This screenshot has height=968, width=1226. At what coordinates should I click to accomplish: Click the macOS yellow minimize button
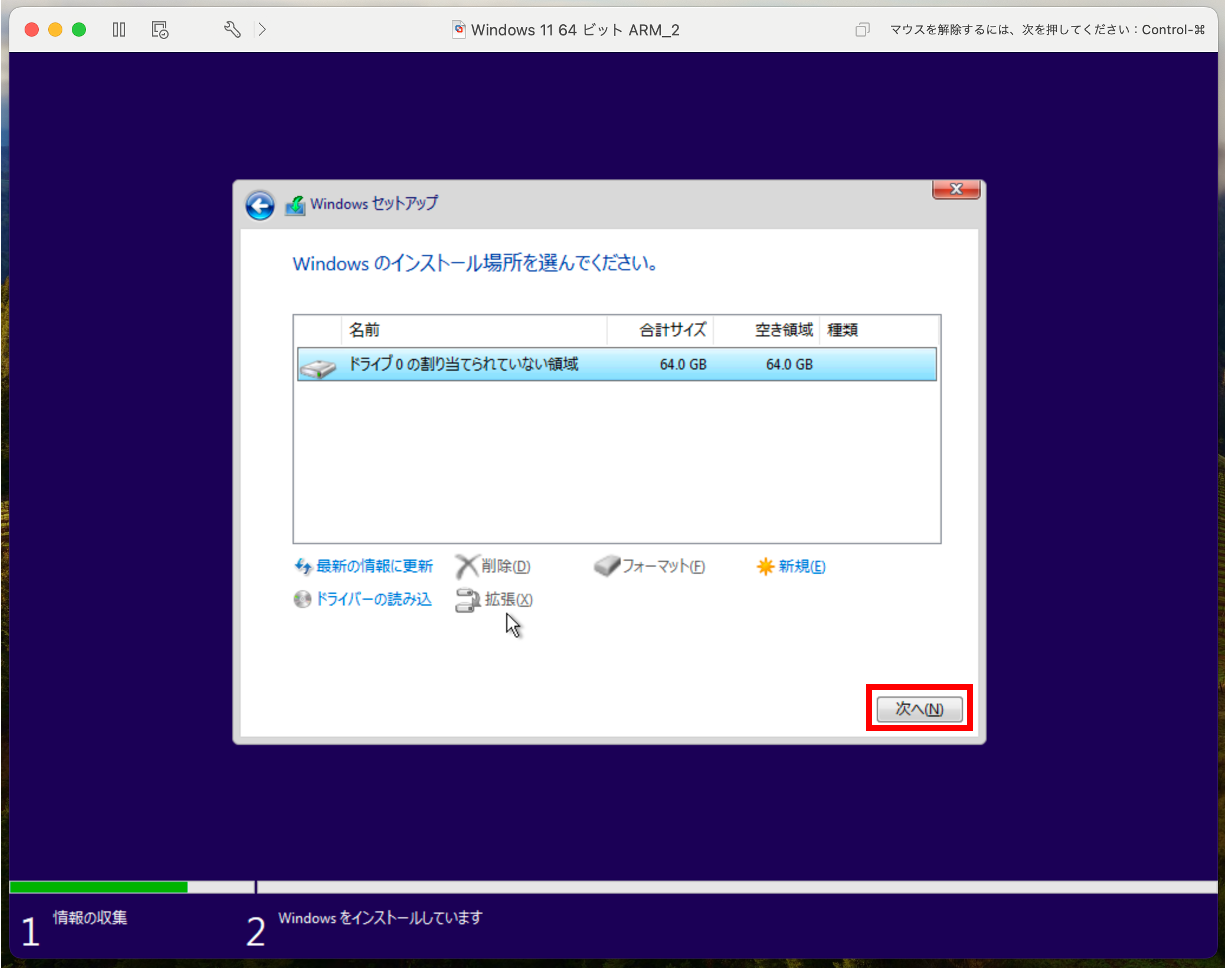[x=55, y=30]
